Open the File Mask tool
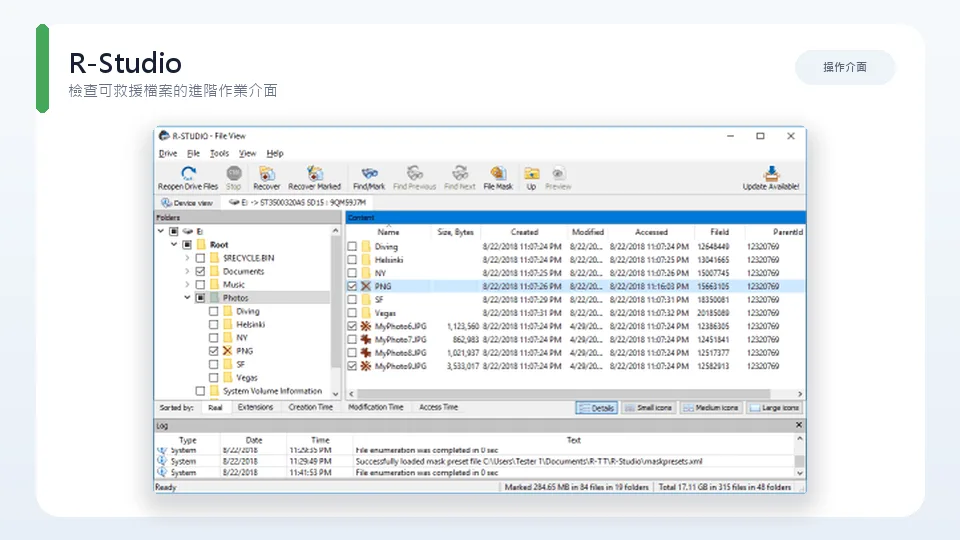This screenshot has width=960, height=540. (x=498, y=178)
